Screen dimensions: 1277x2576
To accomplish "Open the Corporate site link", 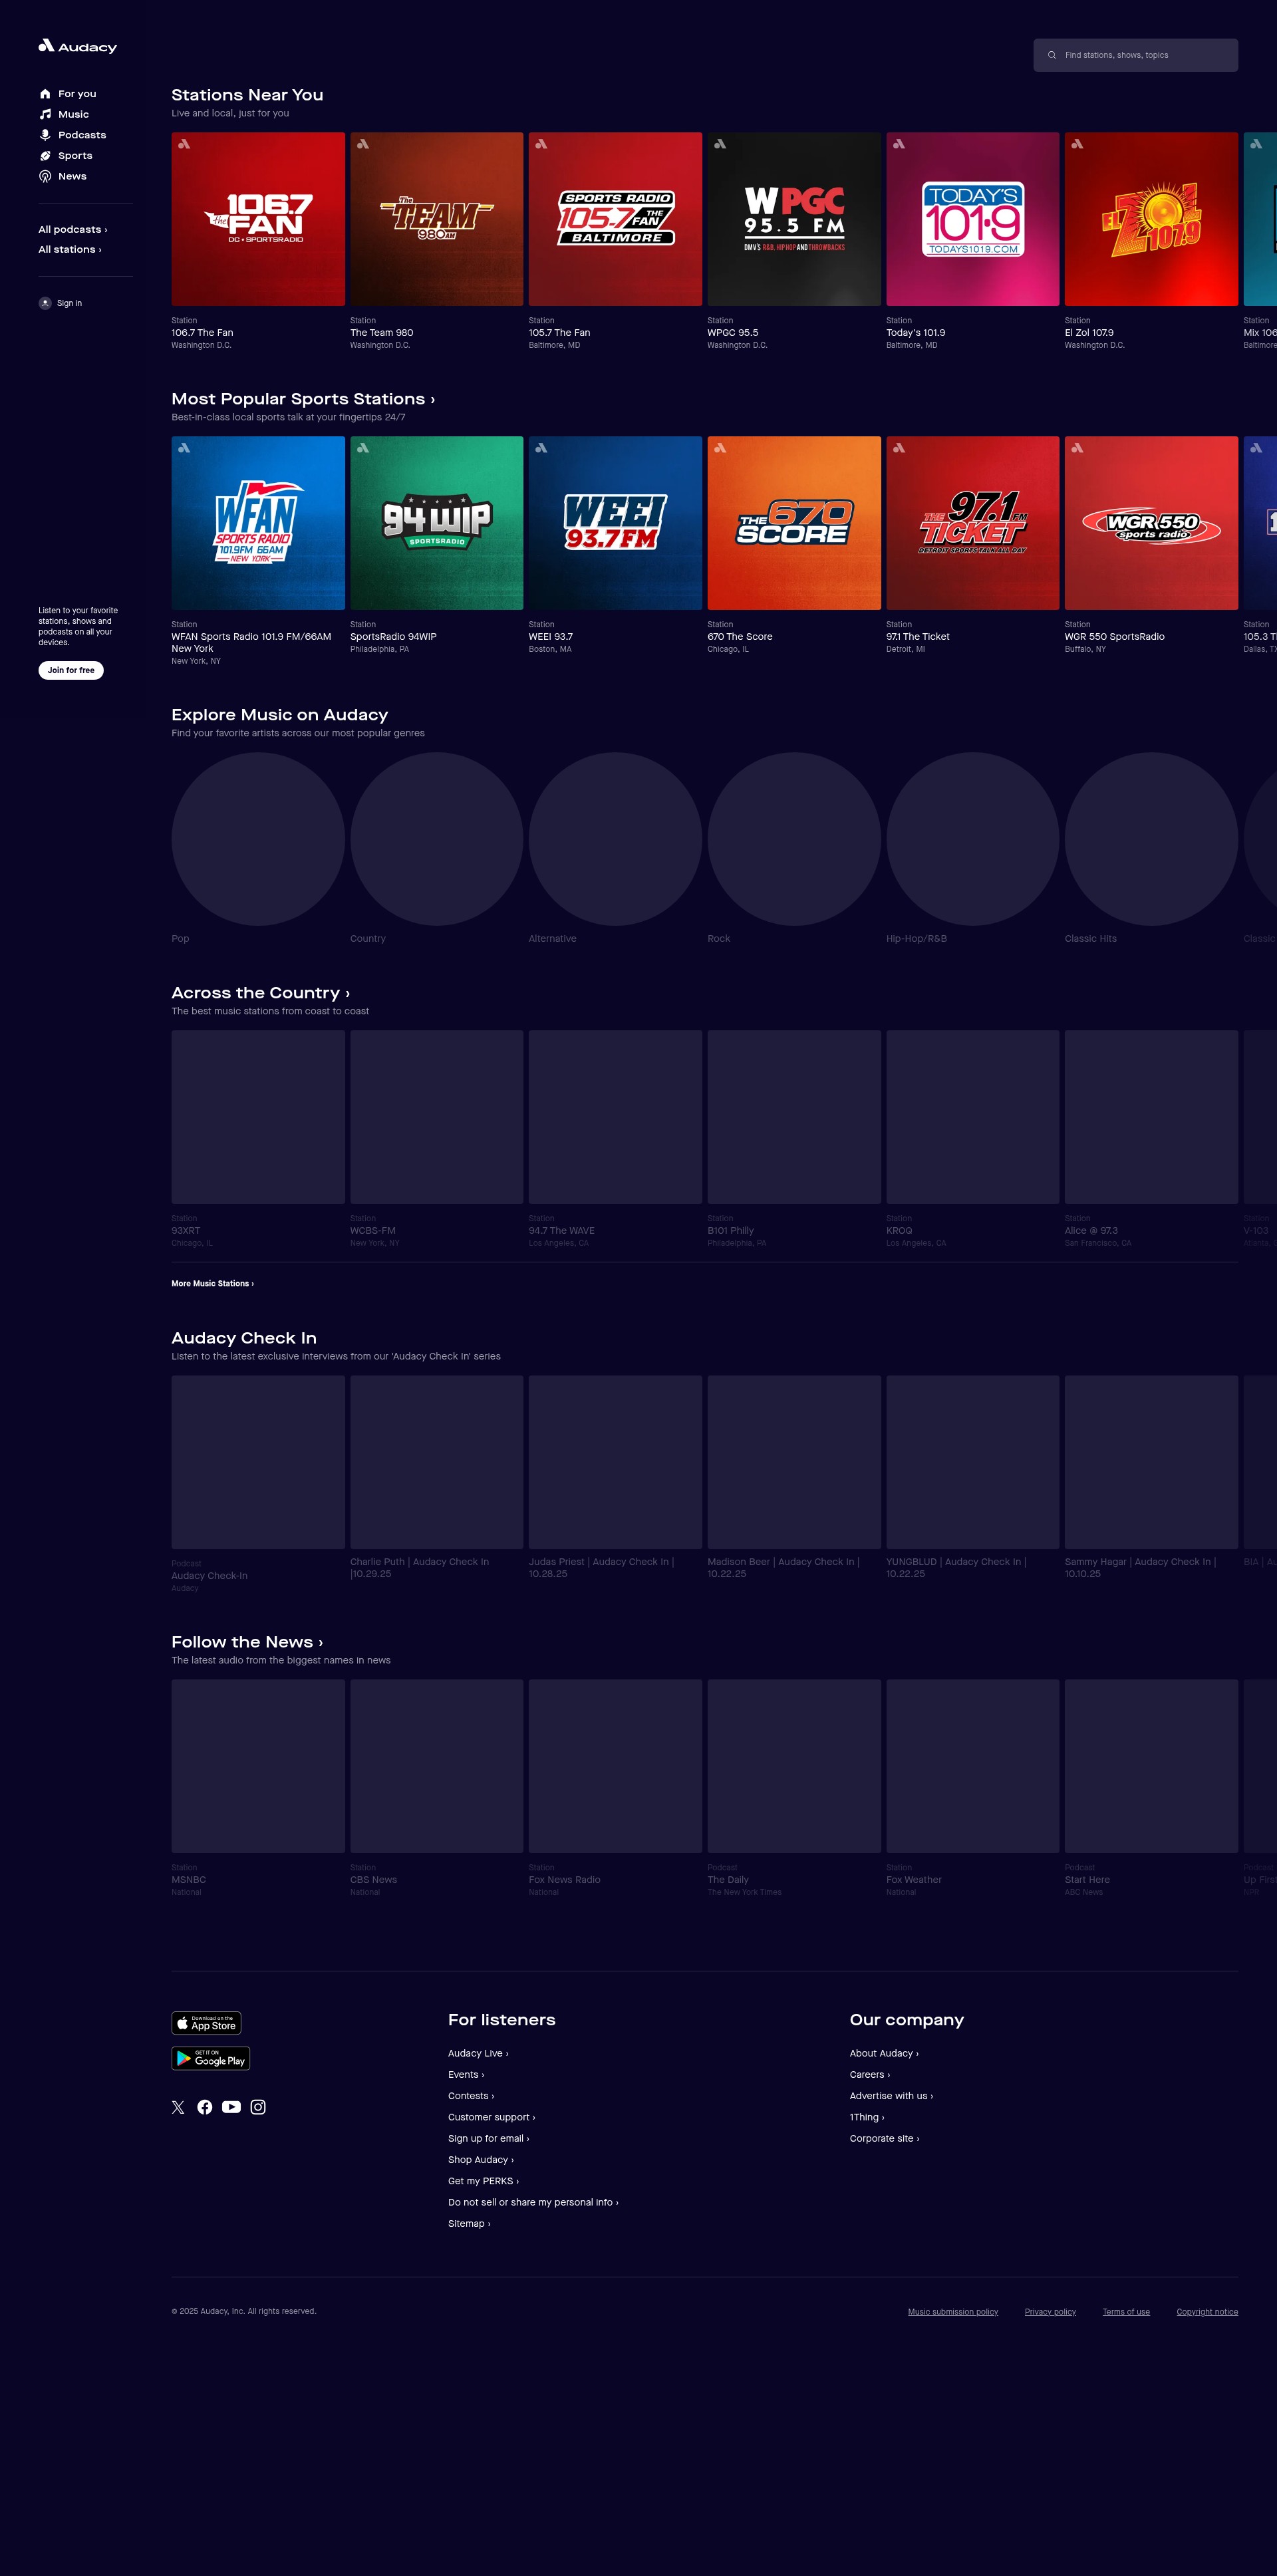I will tap(885, 2138).
